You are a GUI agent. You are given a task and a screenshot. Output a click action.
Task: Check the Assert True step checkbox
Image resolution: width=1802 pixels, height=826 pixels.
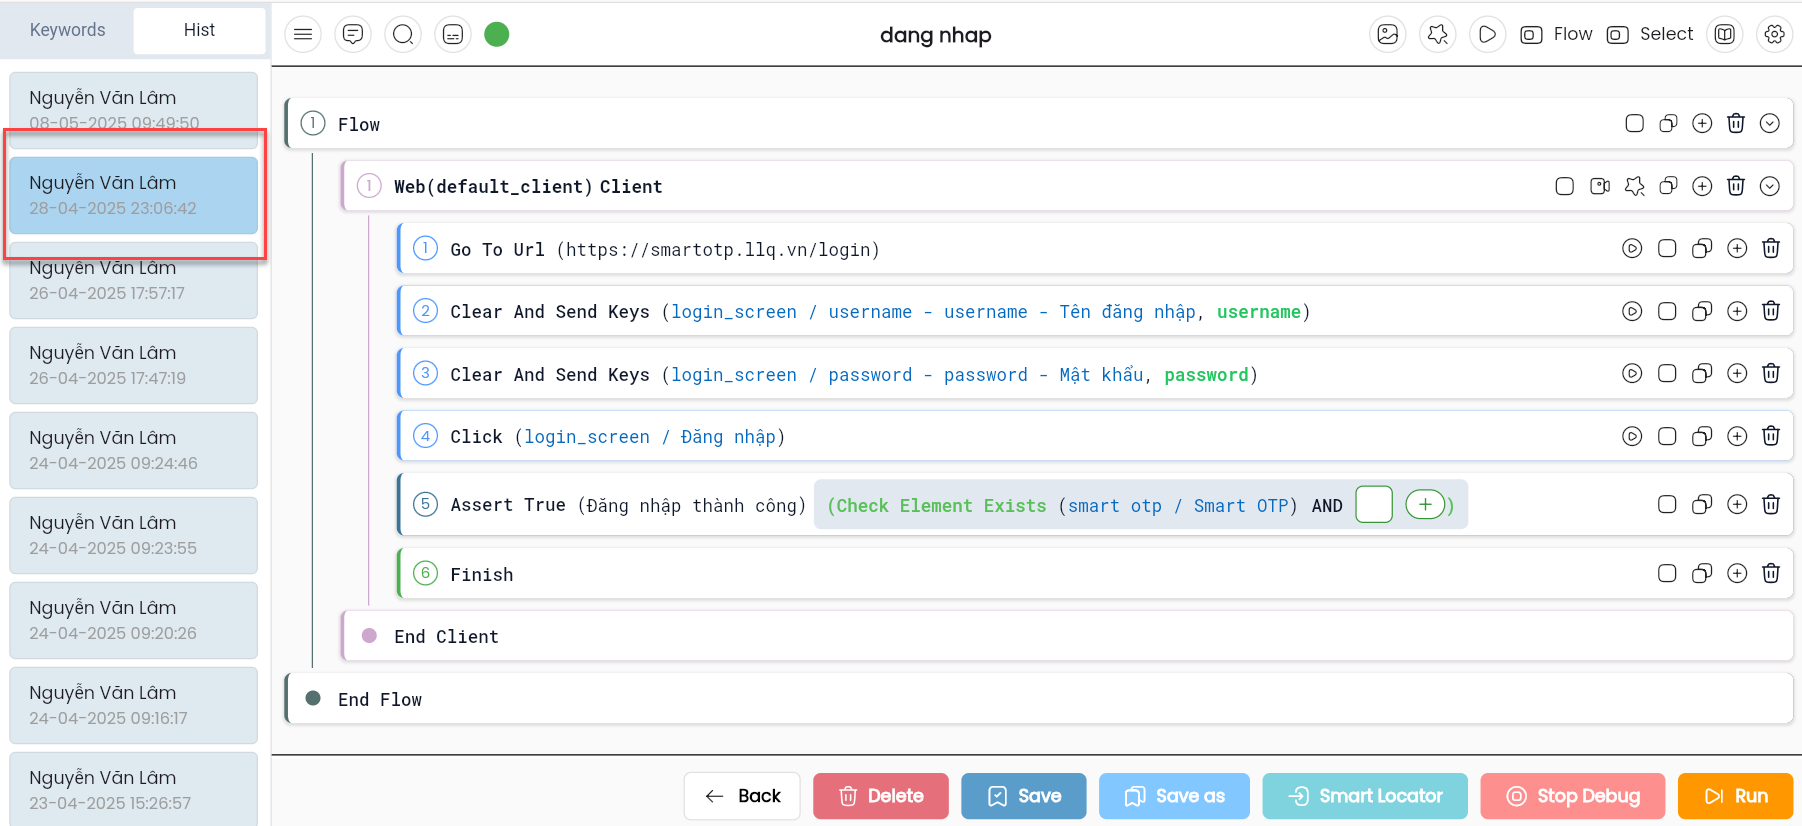pos(1667,504)
